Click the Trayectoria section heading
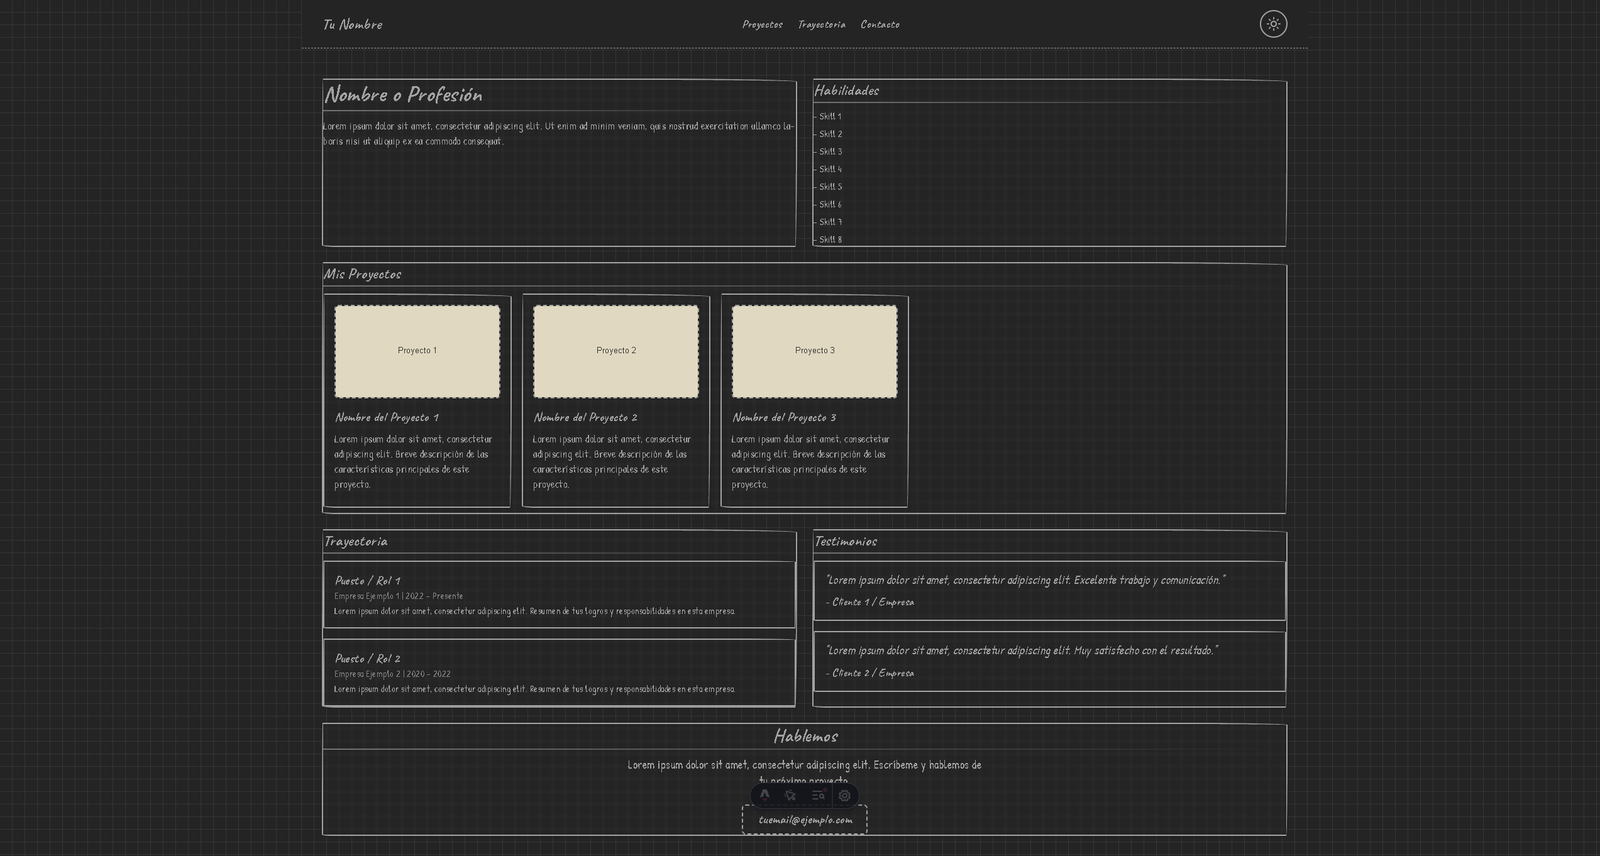Viewport: 1600px width, 856px height. coord(355,541)
